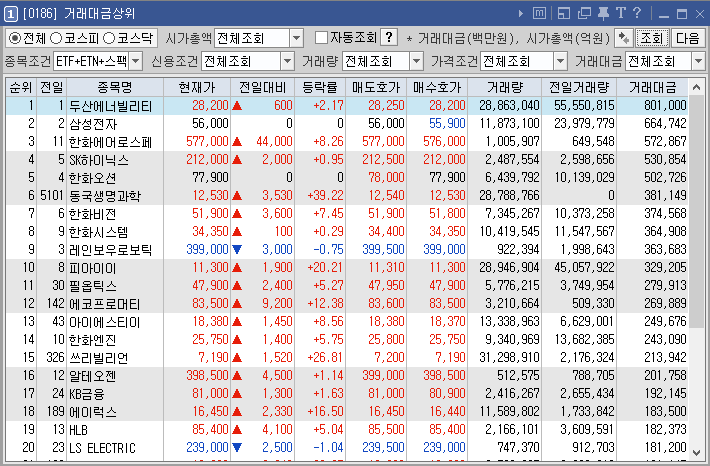Select the 아이에스티이 stock name
Viewport: 710px width, 466px height.
tap(105, 322)
